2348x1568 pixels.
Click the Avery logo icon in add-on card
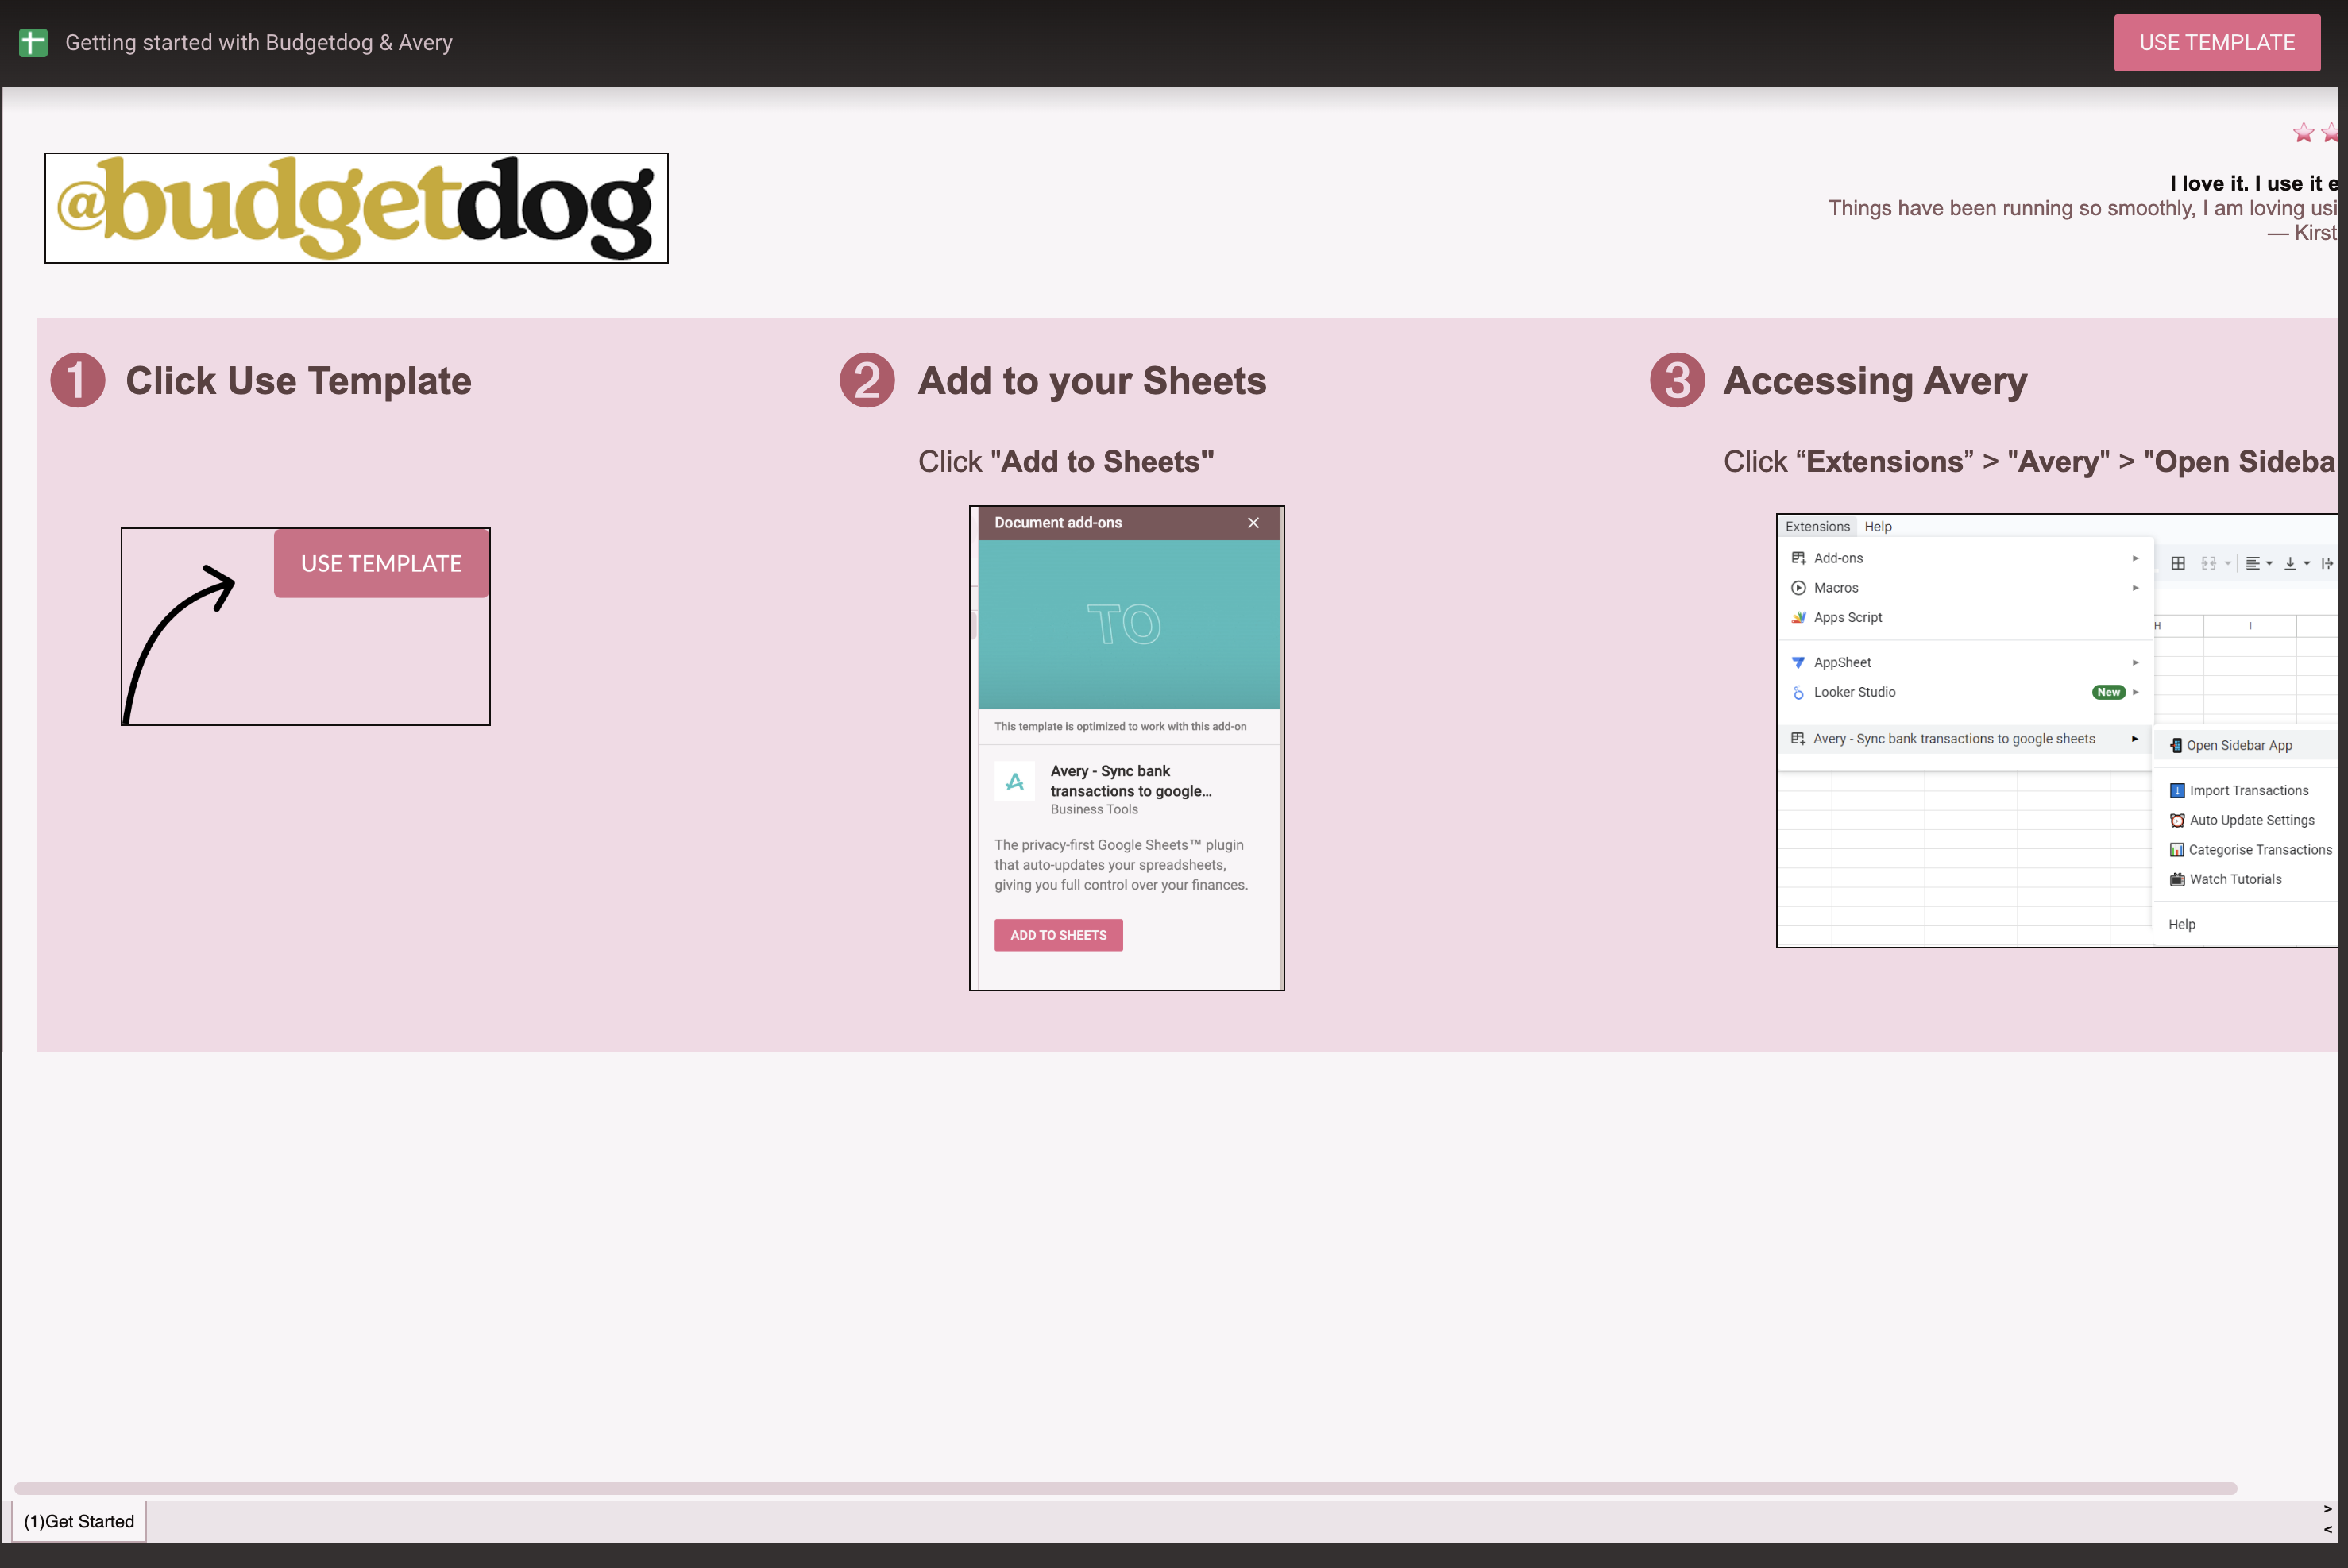click(1014, 782)
